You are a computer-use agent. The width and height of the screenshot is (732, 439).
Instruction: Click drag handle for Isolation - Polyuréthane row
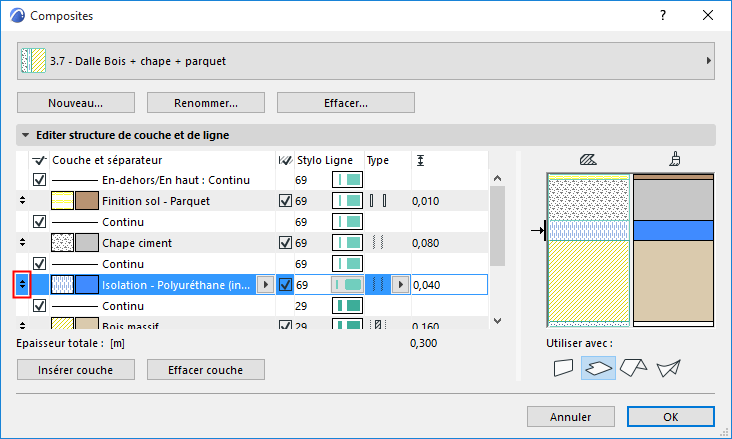click(22, 284)
